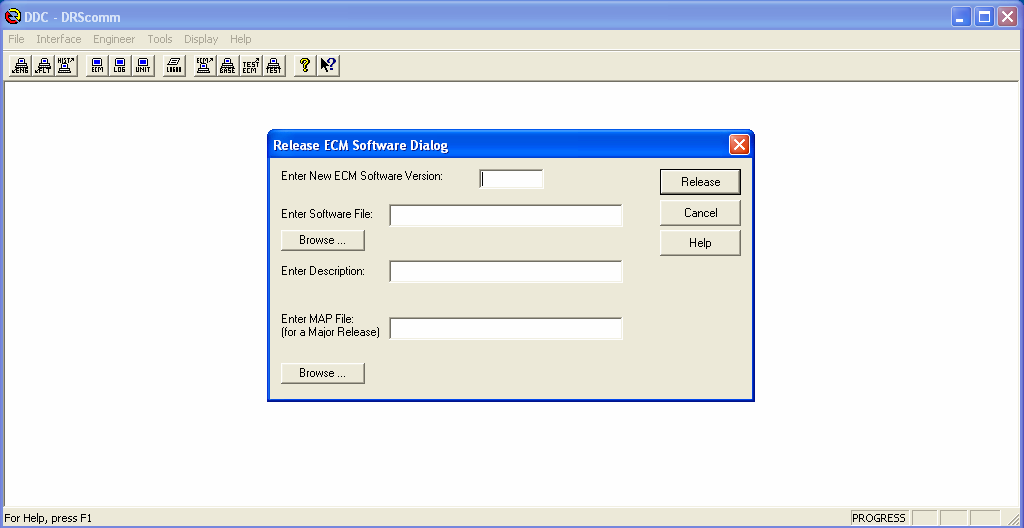Click the LOGON toolbar icon
This screenshot has width=1024, height=528.
(174, 66)
